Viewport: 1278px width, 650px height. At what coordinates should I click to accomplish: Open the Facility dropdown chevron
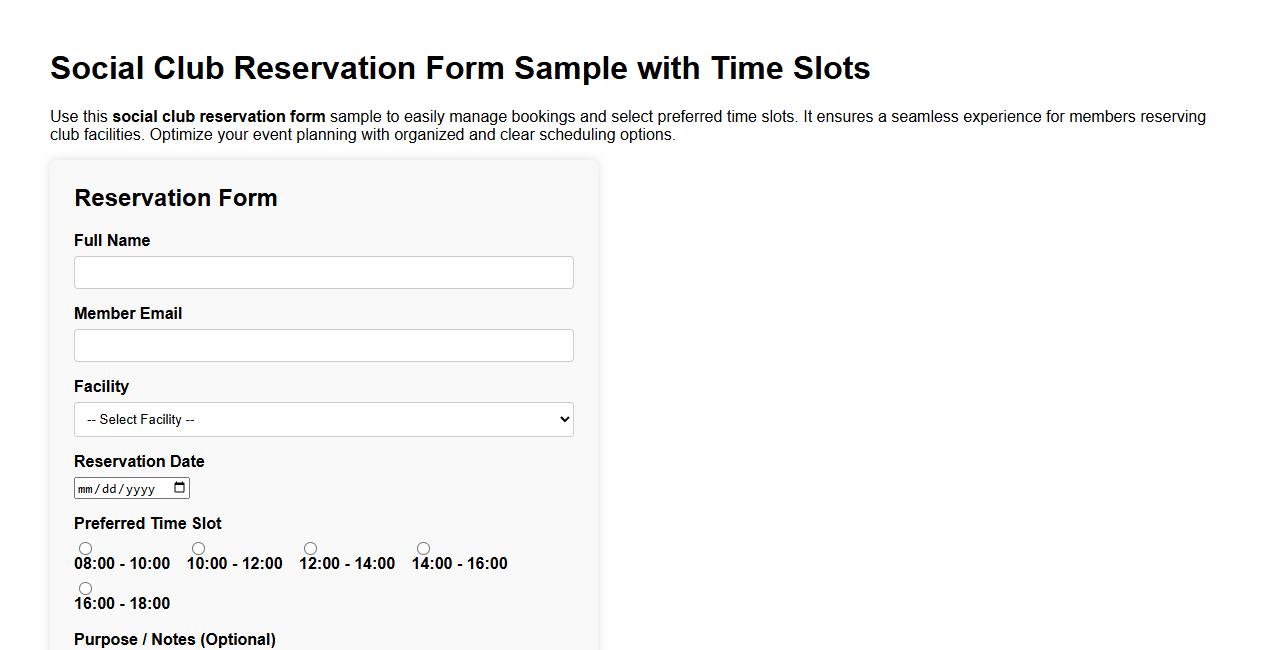pos(561,419)
